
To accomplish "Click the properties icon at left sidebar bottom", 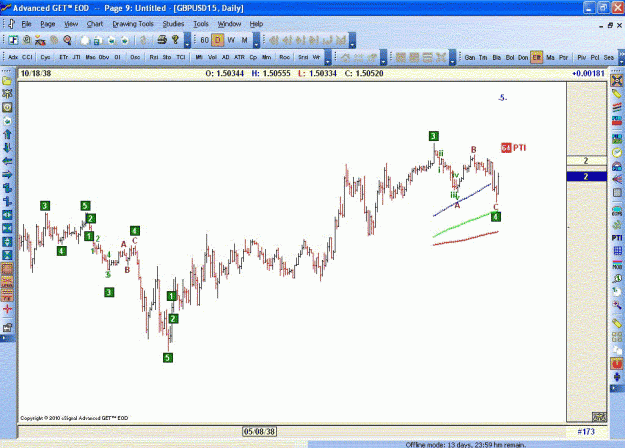I will [x=7, y=328].
